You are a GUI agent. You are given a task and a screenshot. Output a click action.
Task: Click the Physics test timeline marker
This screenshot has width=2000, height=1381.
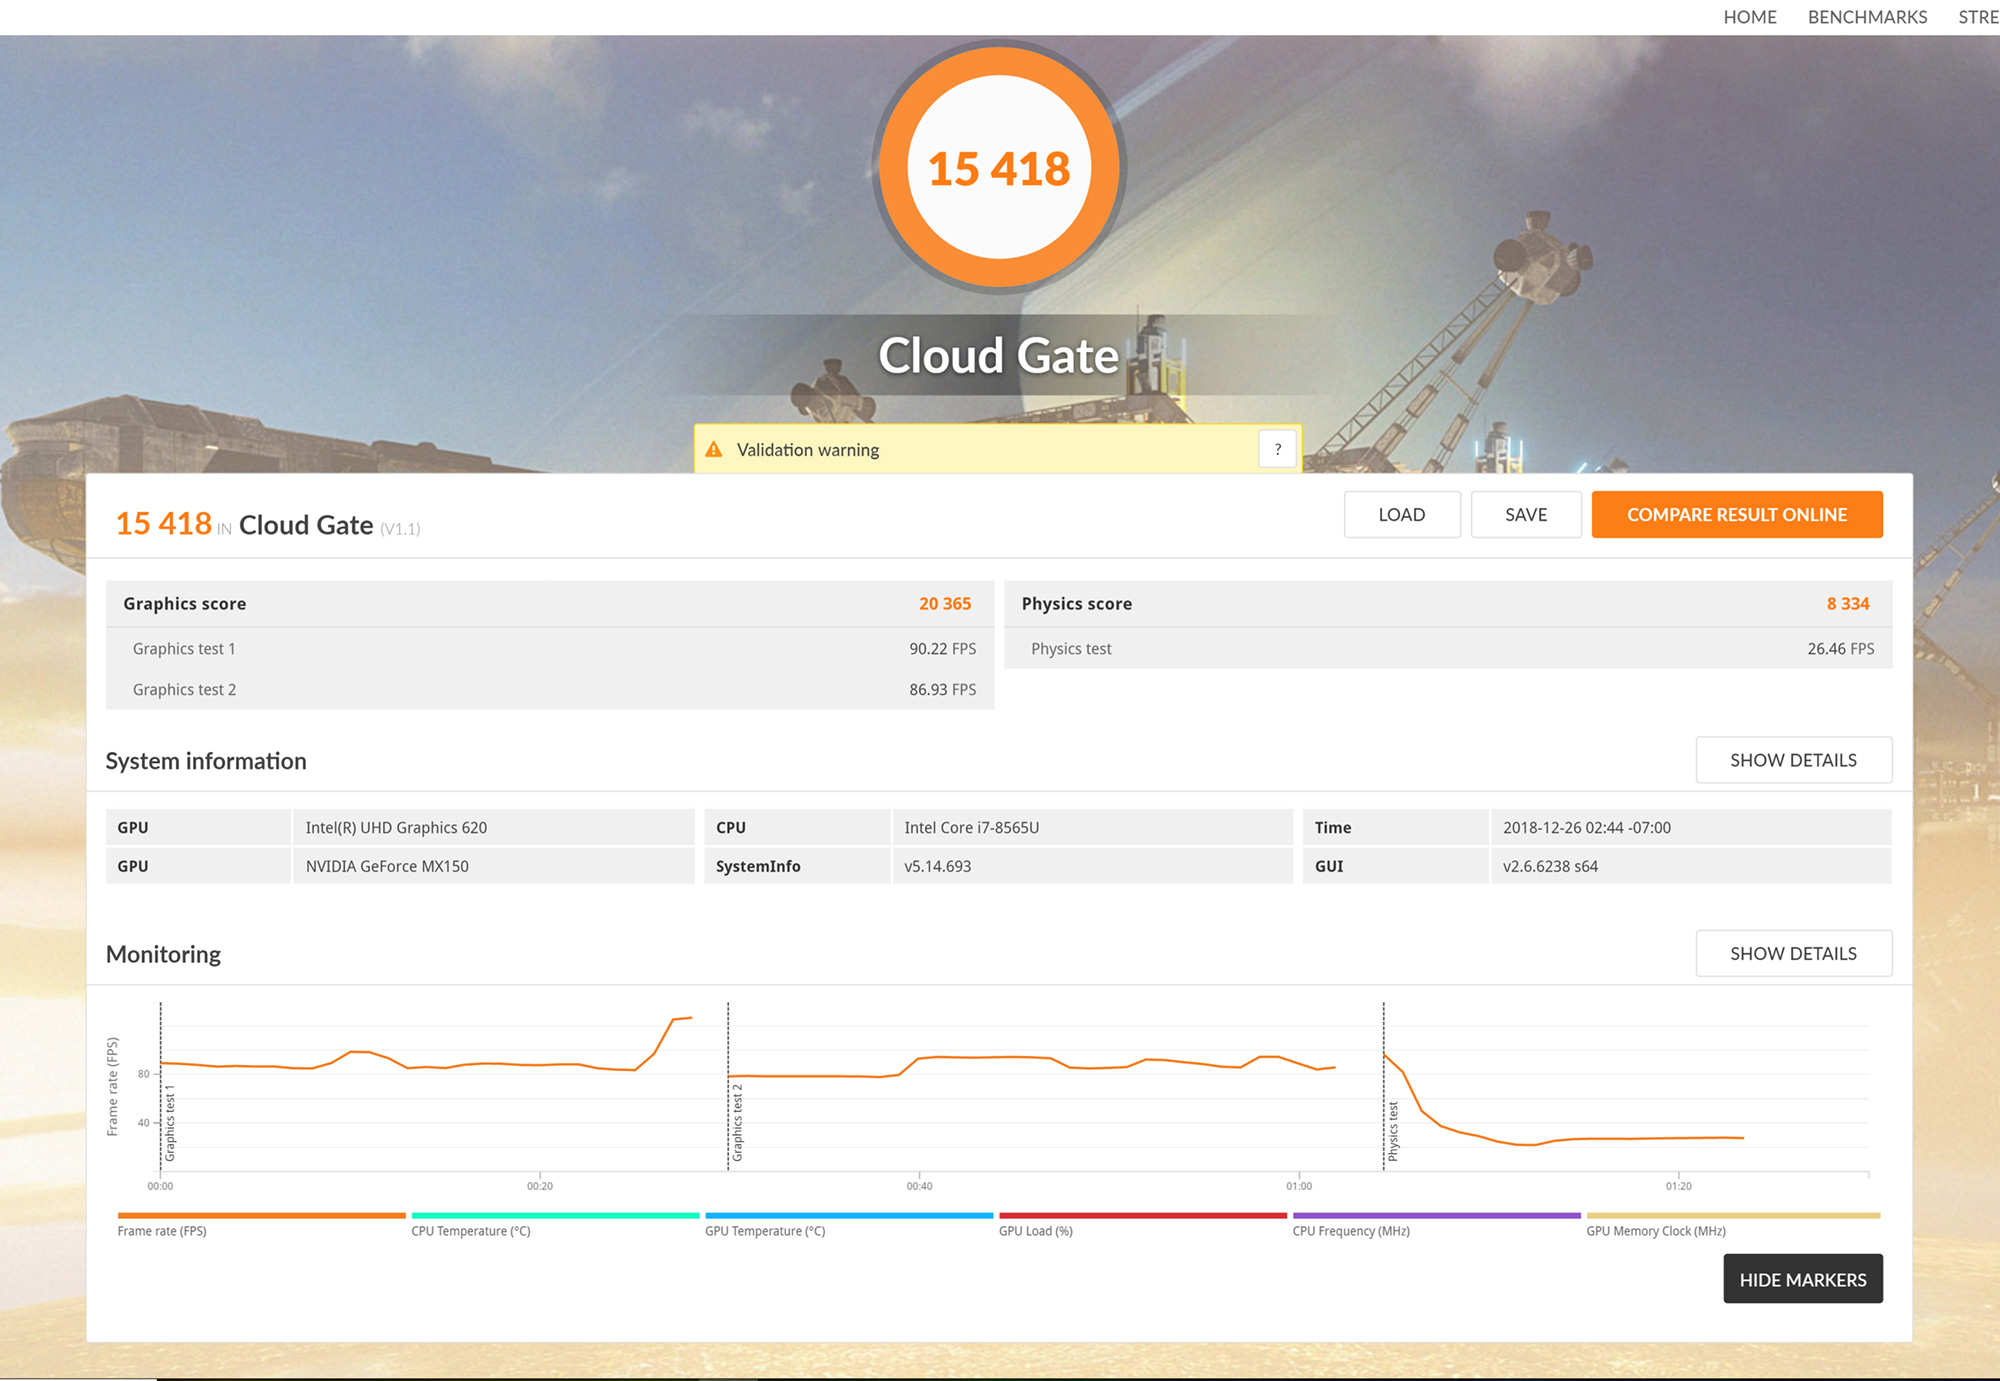click(1393, 1131)
